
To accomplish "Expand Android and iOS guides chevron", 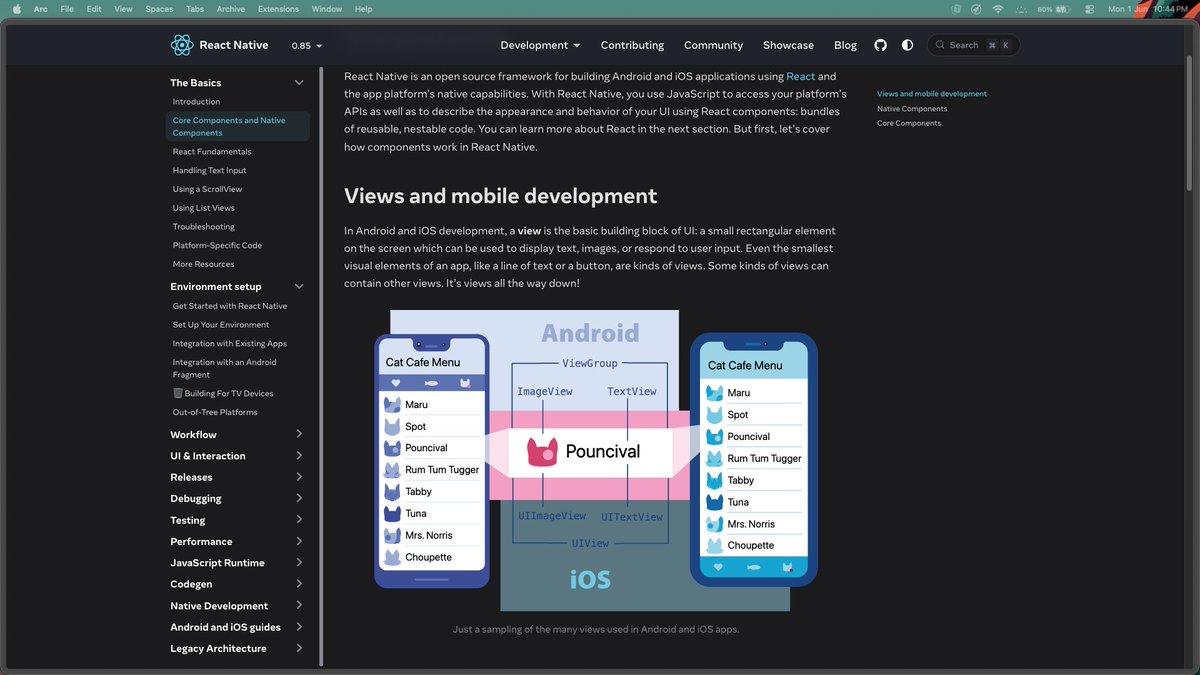I will (x=299, y=627).
